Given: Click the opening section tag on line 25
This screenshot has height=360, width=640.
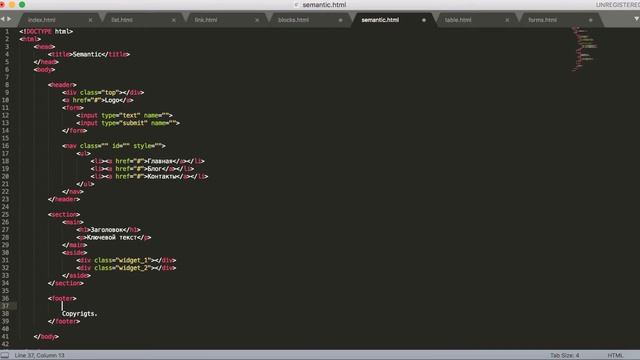Looking at the screenshot, I should click(x=64, y=215).
